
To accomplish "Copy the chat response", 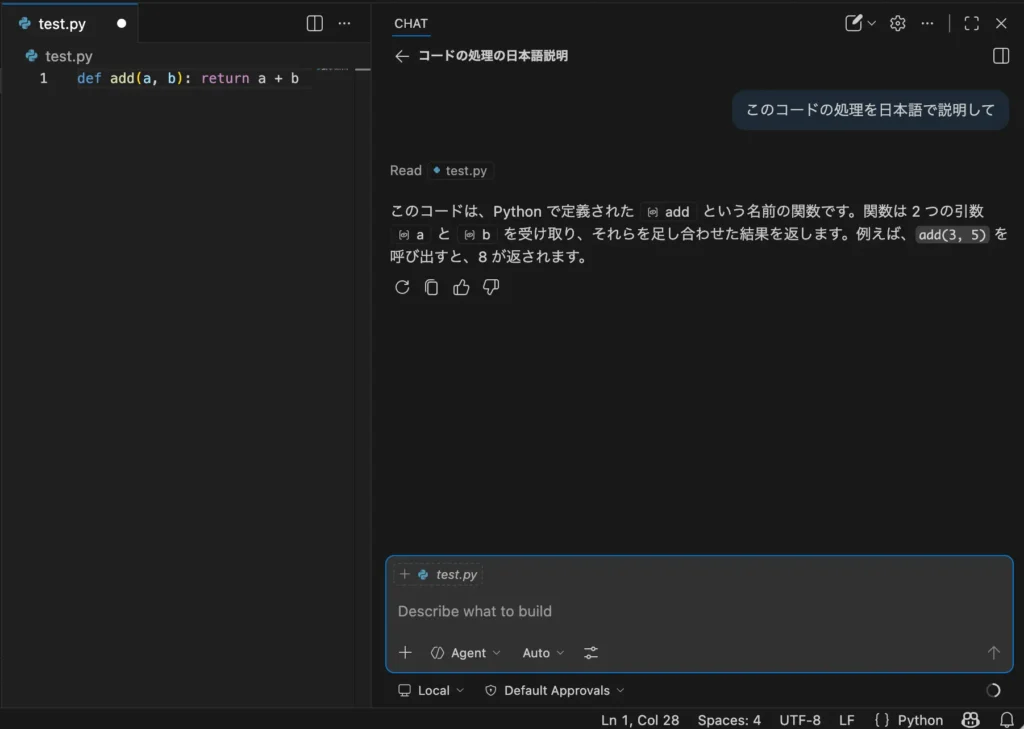I will 432,288.
